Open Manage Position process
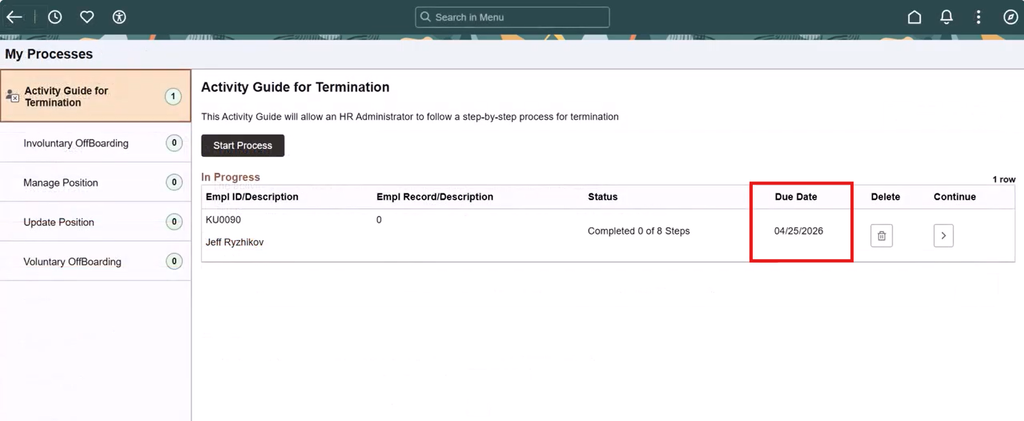The image size is (1024, 421). pos(95,182)
